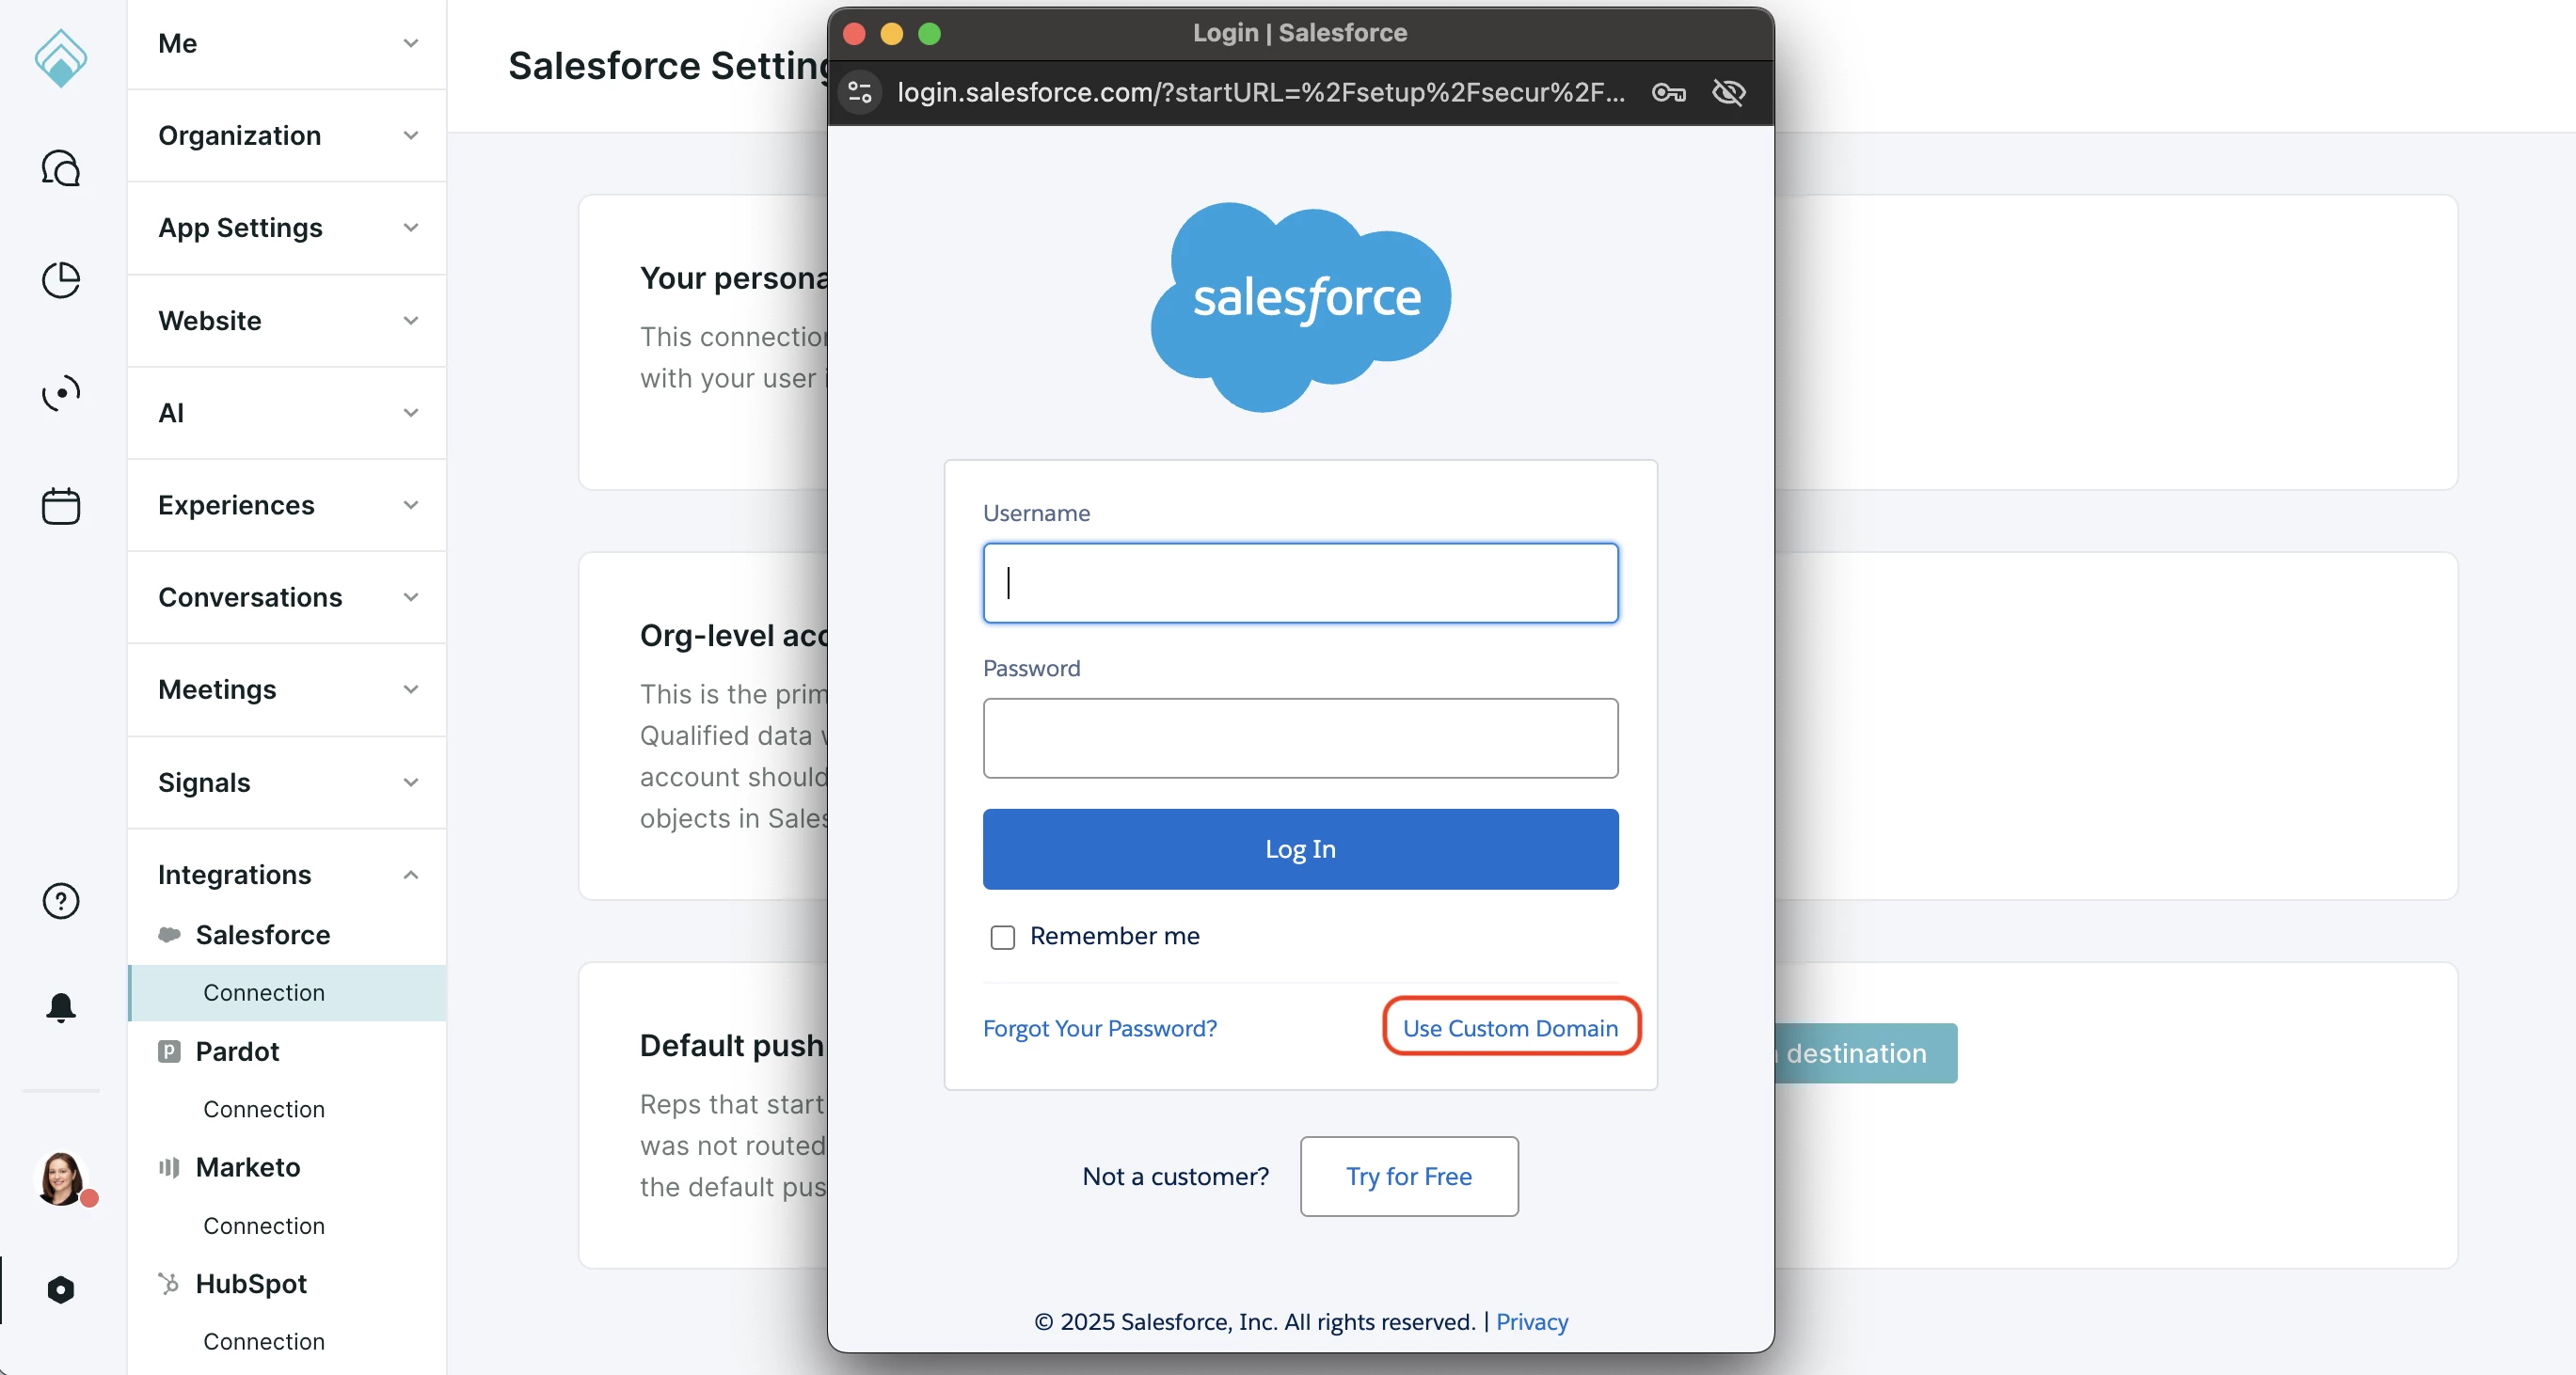The image size is (2576, 1375).
Task: Click the Use Custom Domain link
Action: tap(1510, 1028)
